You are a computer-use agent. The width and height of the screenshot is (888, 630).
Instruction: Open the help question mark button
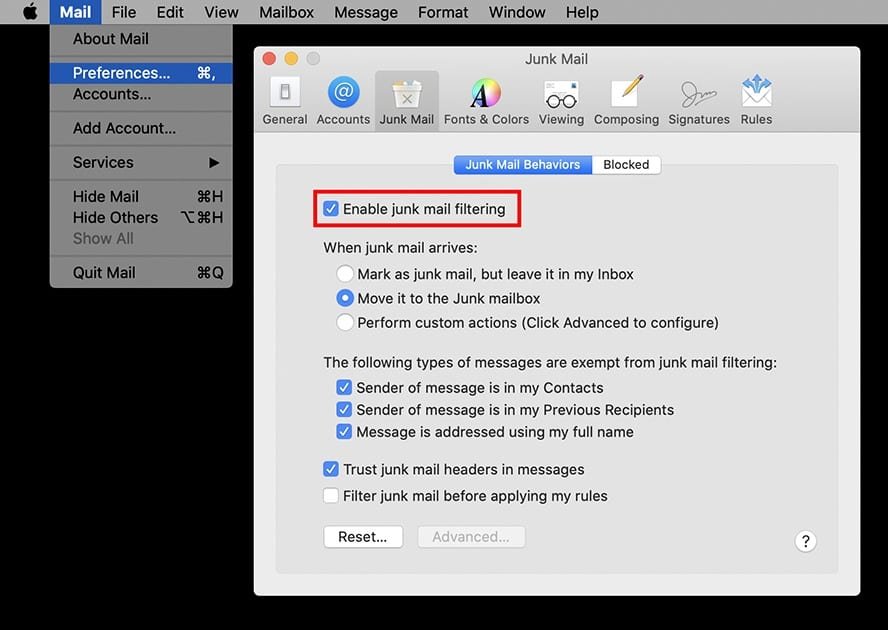pyautogui.click(x=805, y=541)
